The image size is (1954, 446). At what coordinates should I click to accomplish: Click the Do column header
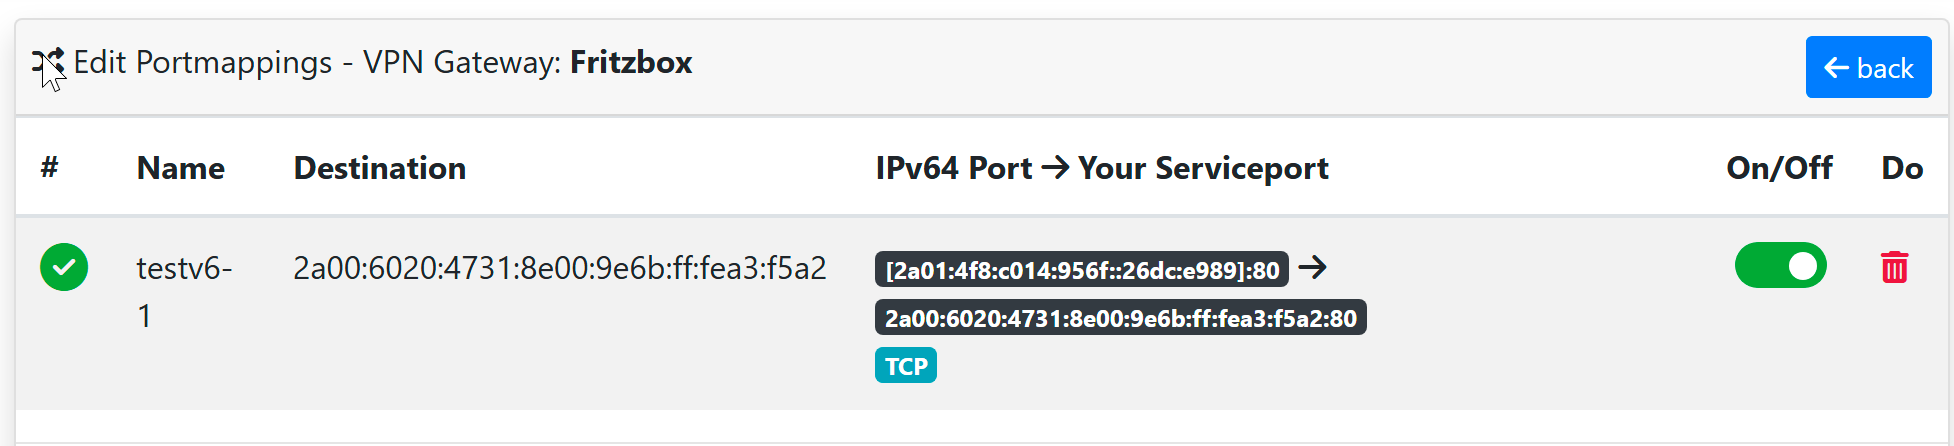(1901, 168)
